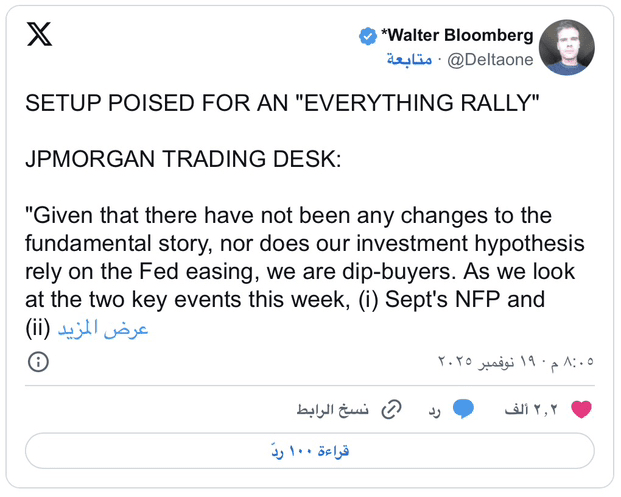Image resolution: width=621 pixels, height=497 pixels.
Task: Click the date ١٩ نوفمبر ٢٠٢٥
Action: 485,361
